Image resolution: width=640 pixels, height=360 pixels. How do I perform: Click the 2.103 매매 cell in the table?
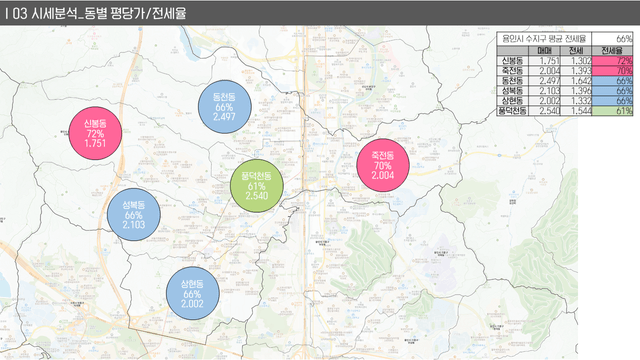[544, 91]
